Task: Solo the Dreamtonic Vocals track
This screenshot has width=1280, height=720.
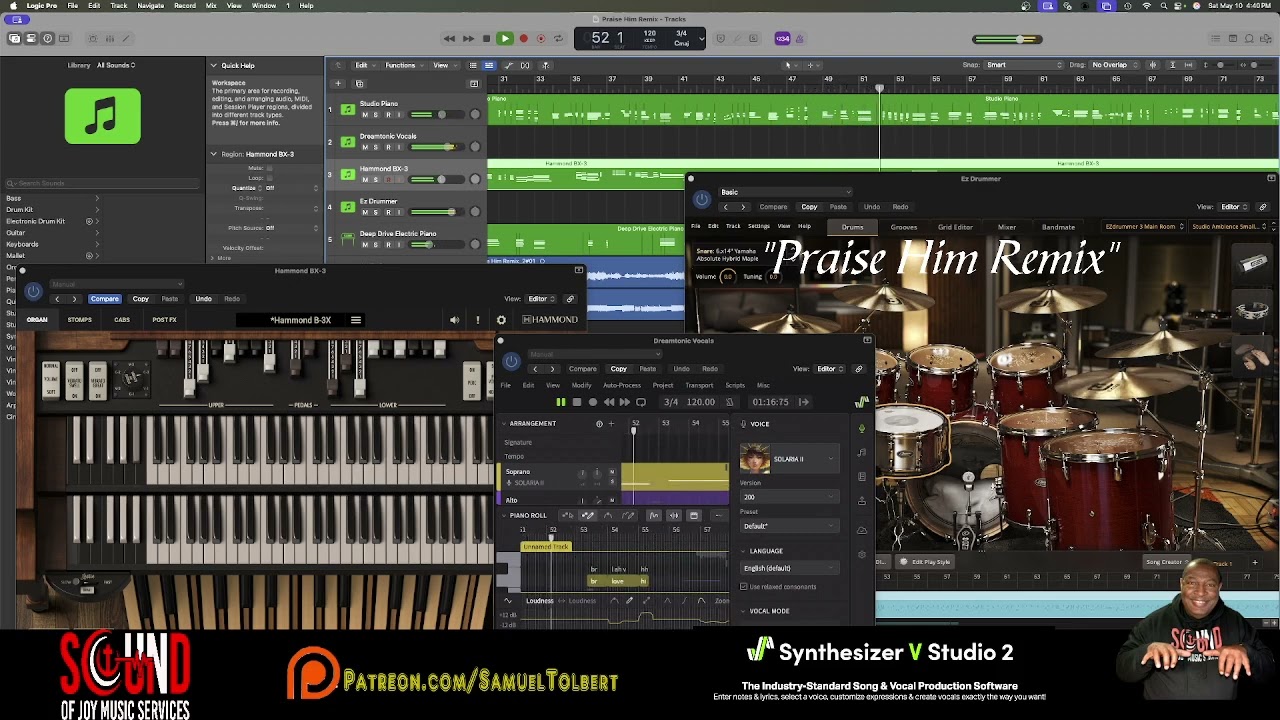Action: 376,146
